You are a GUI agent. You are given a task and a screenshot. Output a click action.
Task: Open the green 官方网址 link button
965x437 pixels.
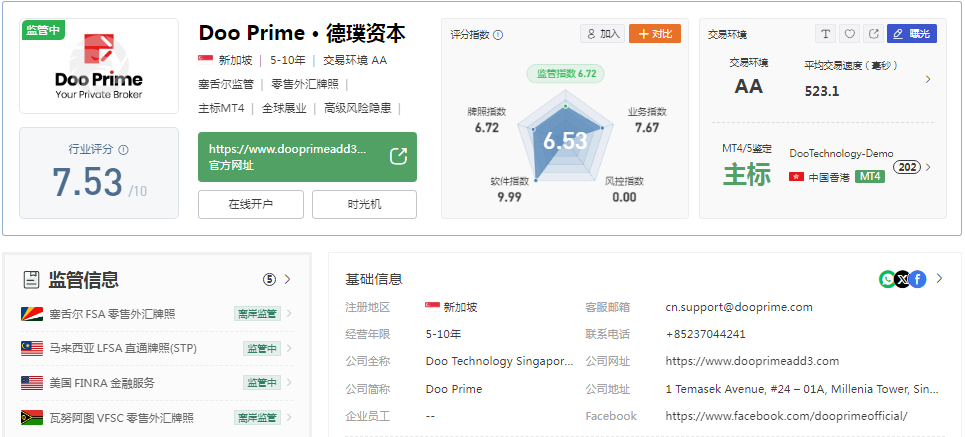coord(307,157)
